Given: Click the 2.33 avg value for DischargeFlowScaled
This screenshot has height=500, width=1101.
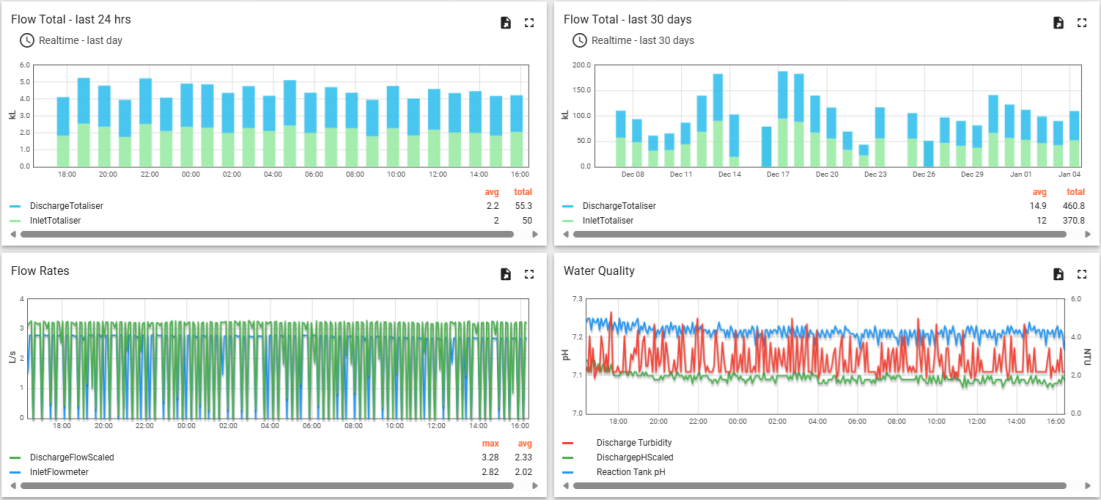Looking at the screenshot, I should [x=523, y=457].
